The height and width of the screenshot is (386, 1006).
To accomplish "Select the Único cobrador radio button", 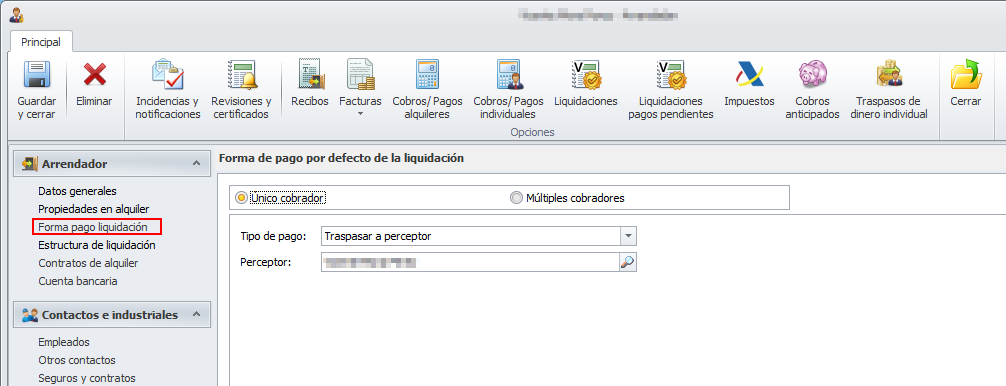I will click(x=241, y=198).
